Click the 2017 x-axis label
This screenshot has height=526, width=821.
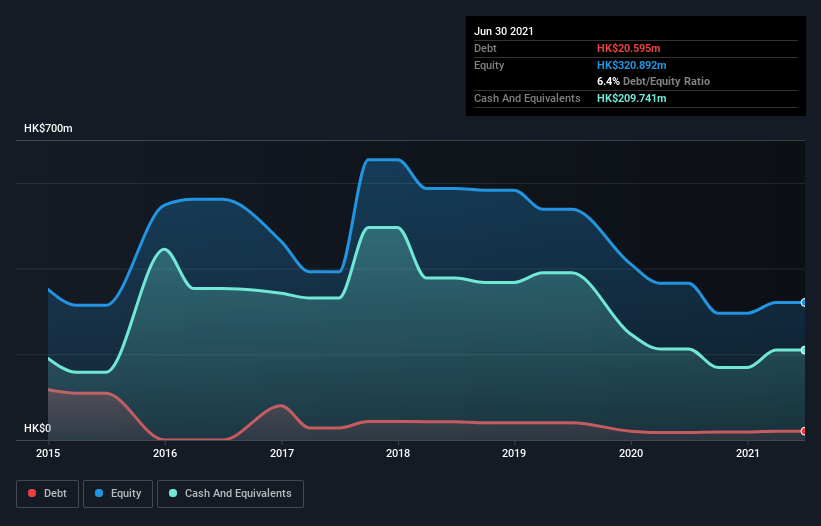point(282,453)
